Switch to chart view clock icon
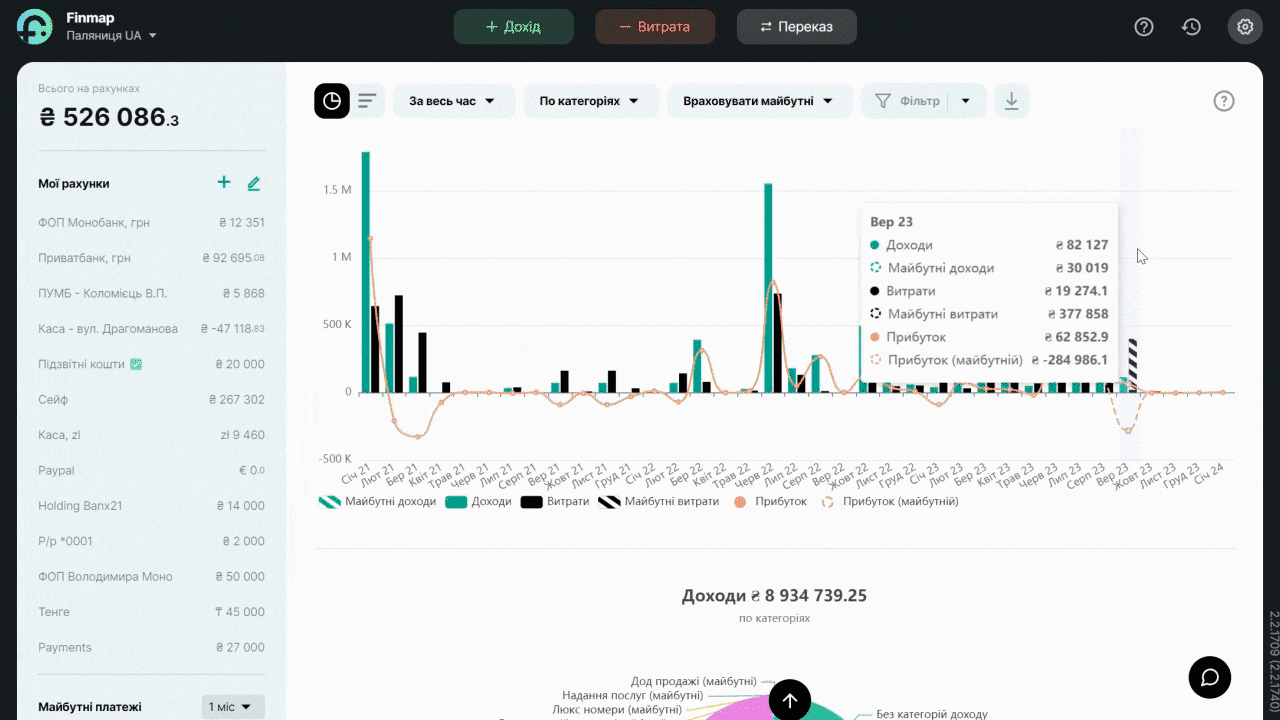Viewport: 1280px width, 720px height. [332, 101]
